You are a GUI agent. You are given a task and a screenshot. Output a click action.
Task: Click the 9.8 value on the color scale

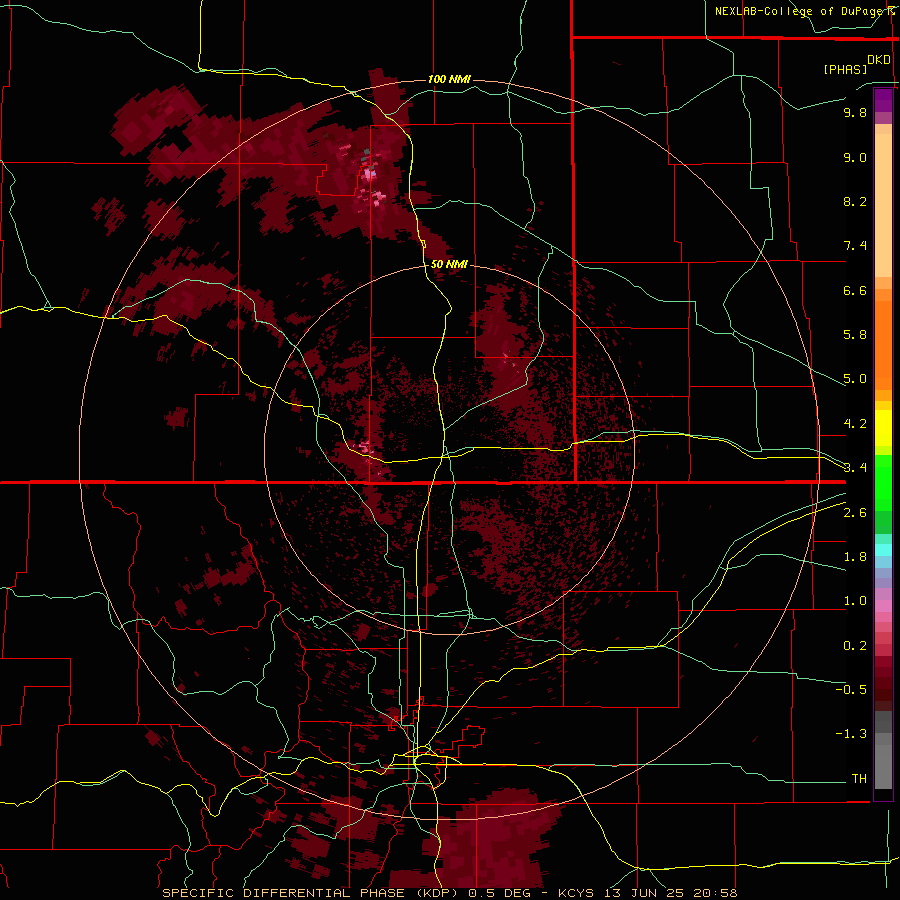pos(855,113)
